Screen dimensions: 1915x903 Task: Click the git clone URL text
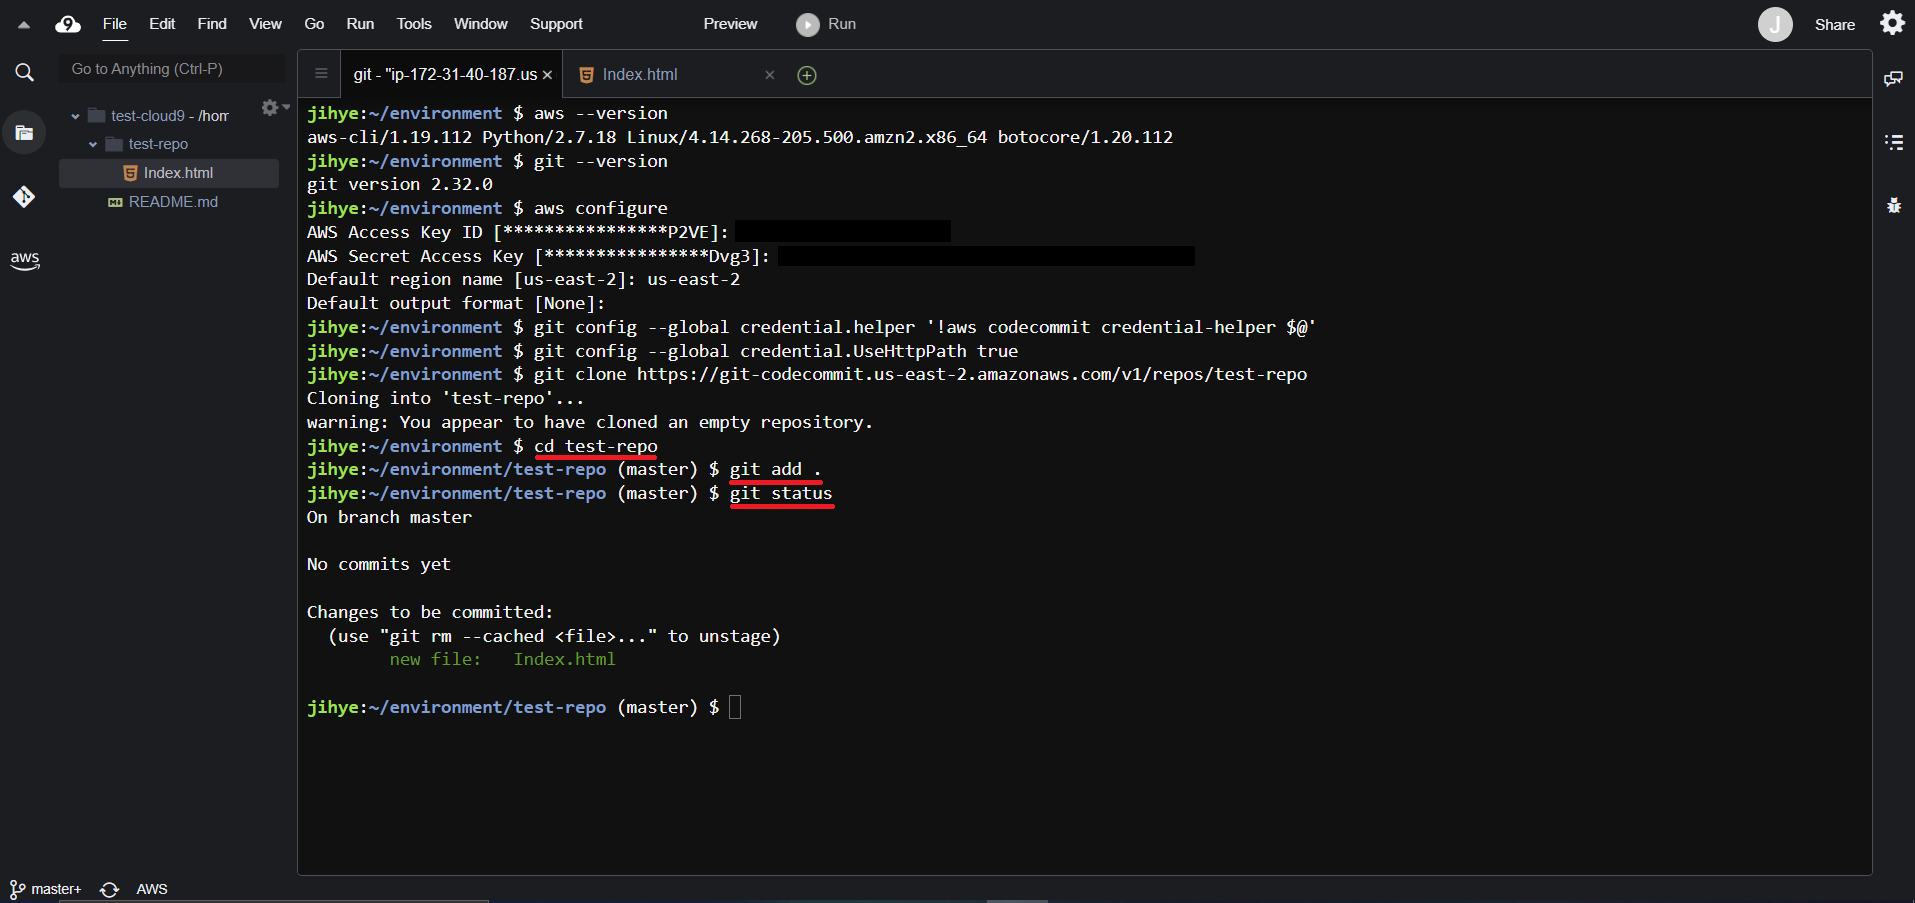[x=972, y=375]
